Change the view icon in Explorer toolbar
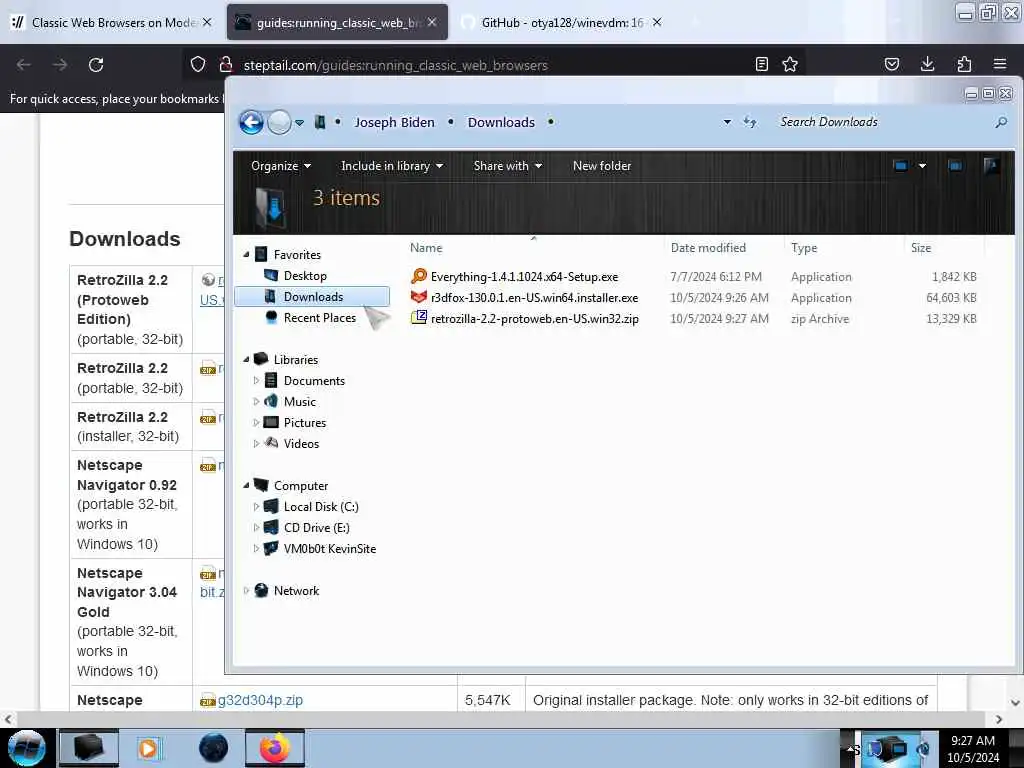 (901, 166)
